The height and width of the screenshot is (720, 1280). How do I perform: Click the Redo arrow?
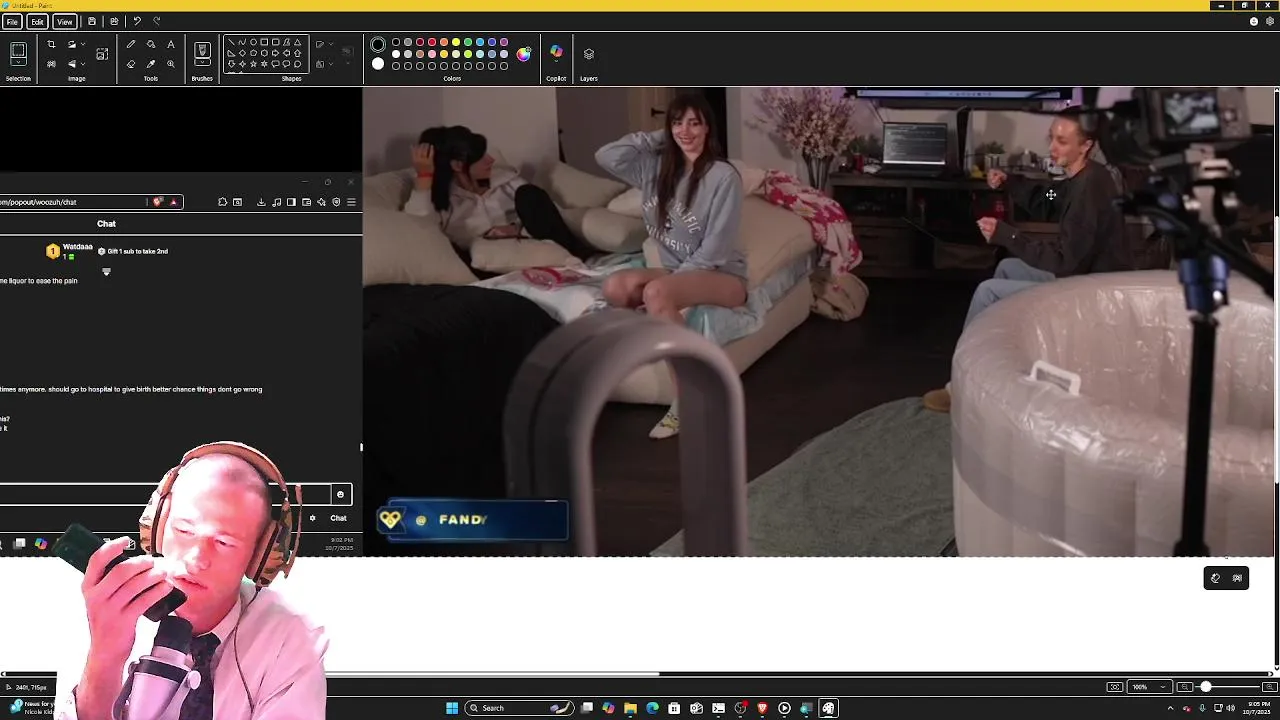pyautogui.click(x=157, y=21)
